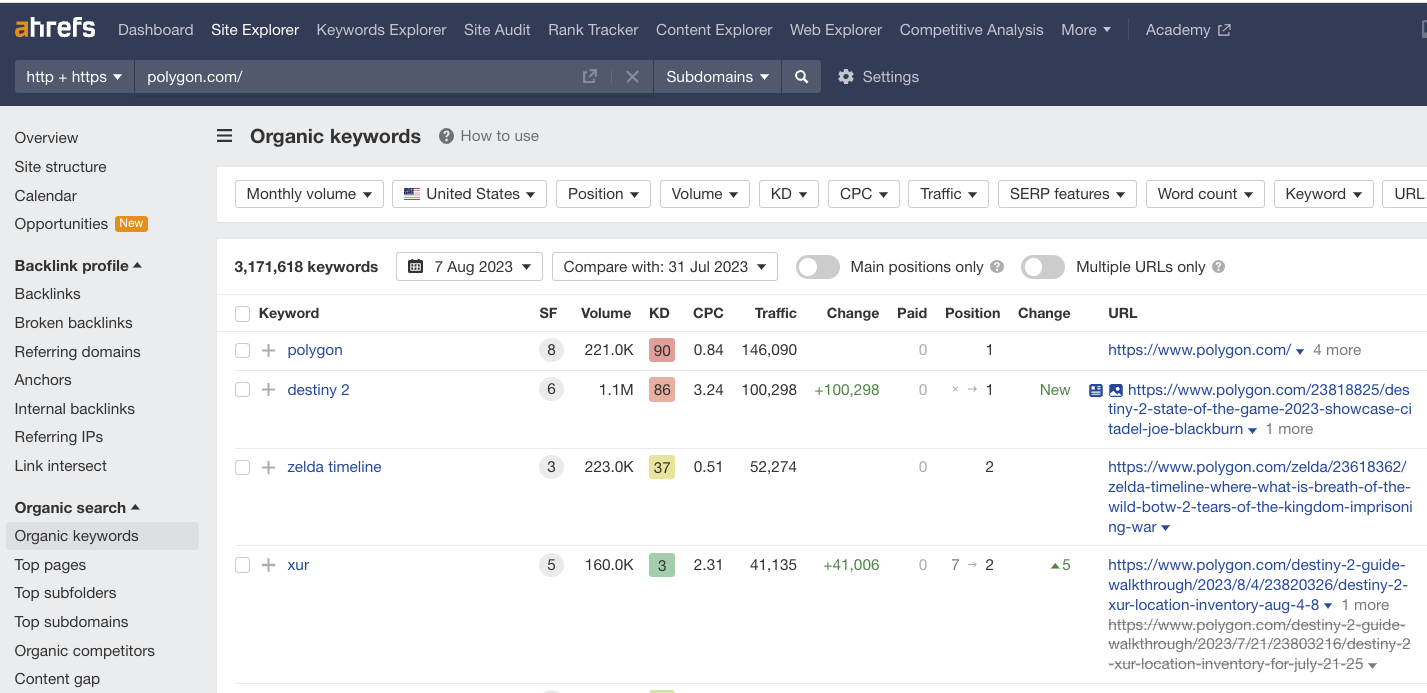The height and width of the screenshot is (693, 1427).
Task: Click the help icon beside Main positions only
Action: [x=997, y=267]
